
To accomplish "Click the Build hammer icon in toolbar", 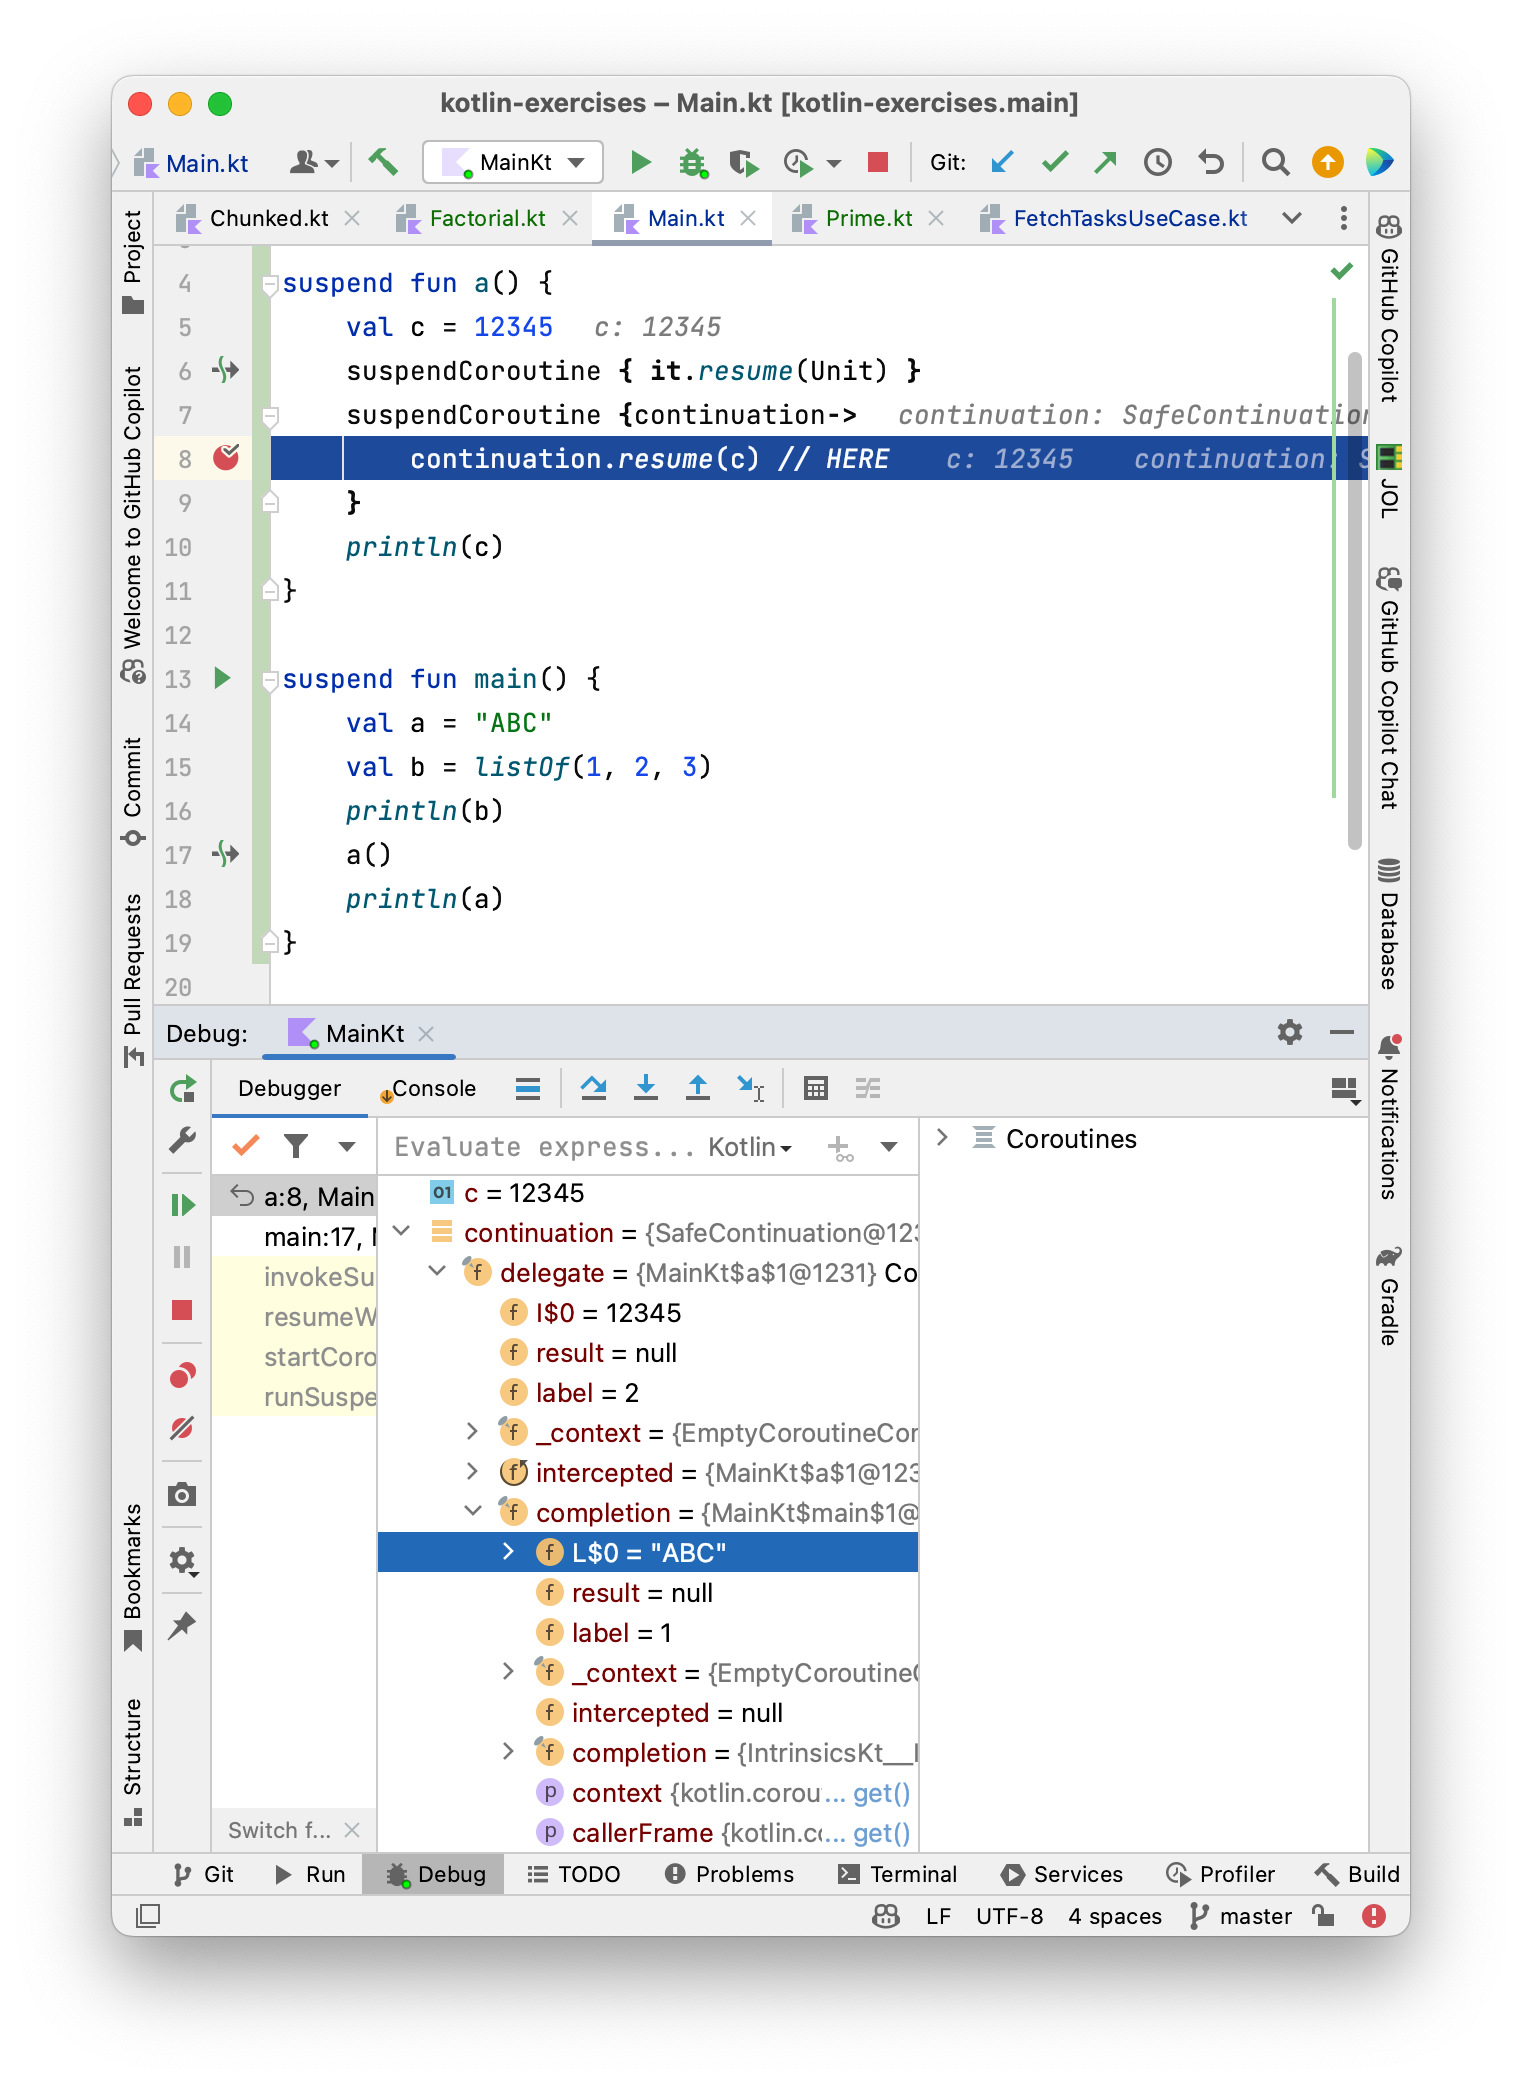I will click(383, 162).
